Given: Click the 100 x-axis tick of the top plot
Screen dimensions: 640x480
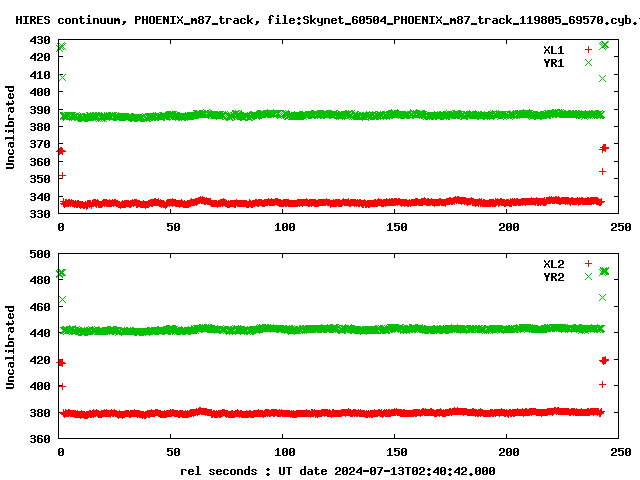Looking at the screenshot, I should (284, 227).
